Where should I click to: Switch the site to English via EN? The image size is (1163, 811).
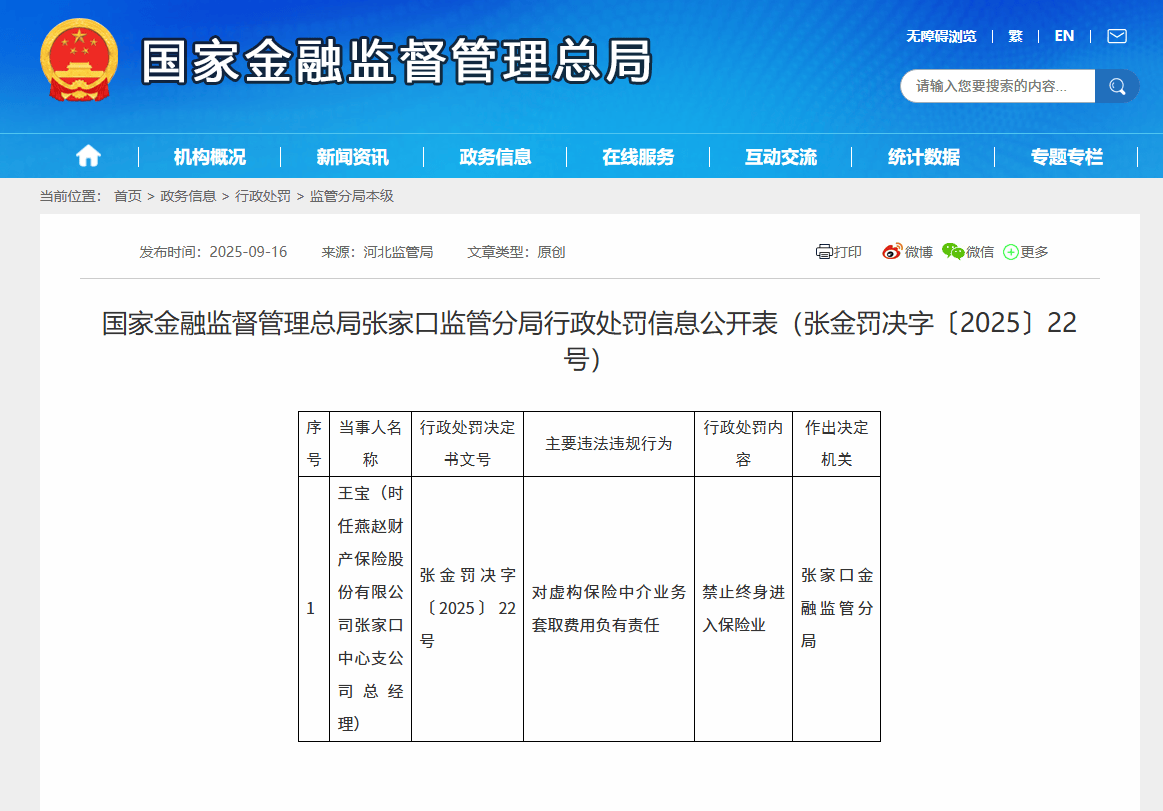[1063, 36]
